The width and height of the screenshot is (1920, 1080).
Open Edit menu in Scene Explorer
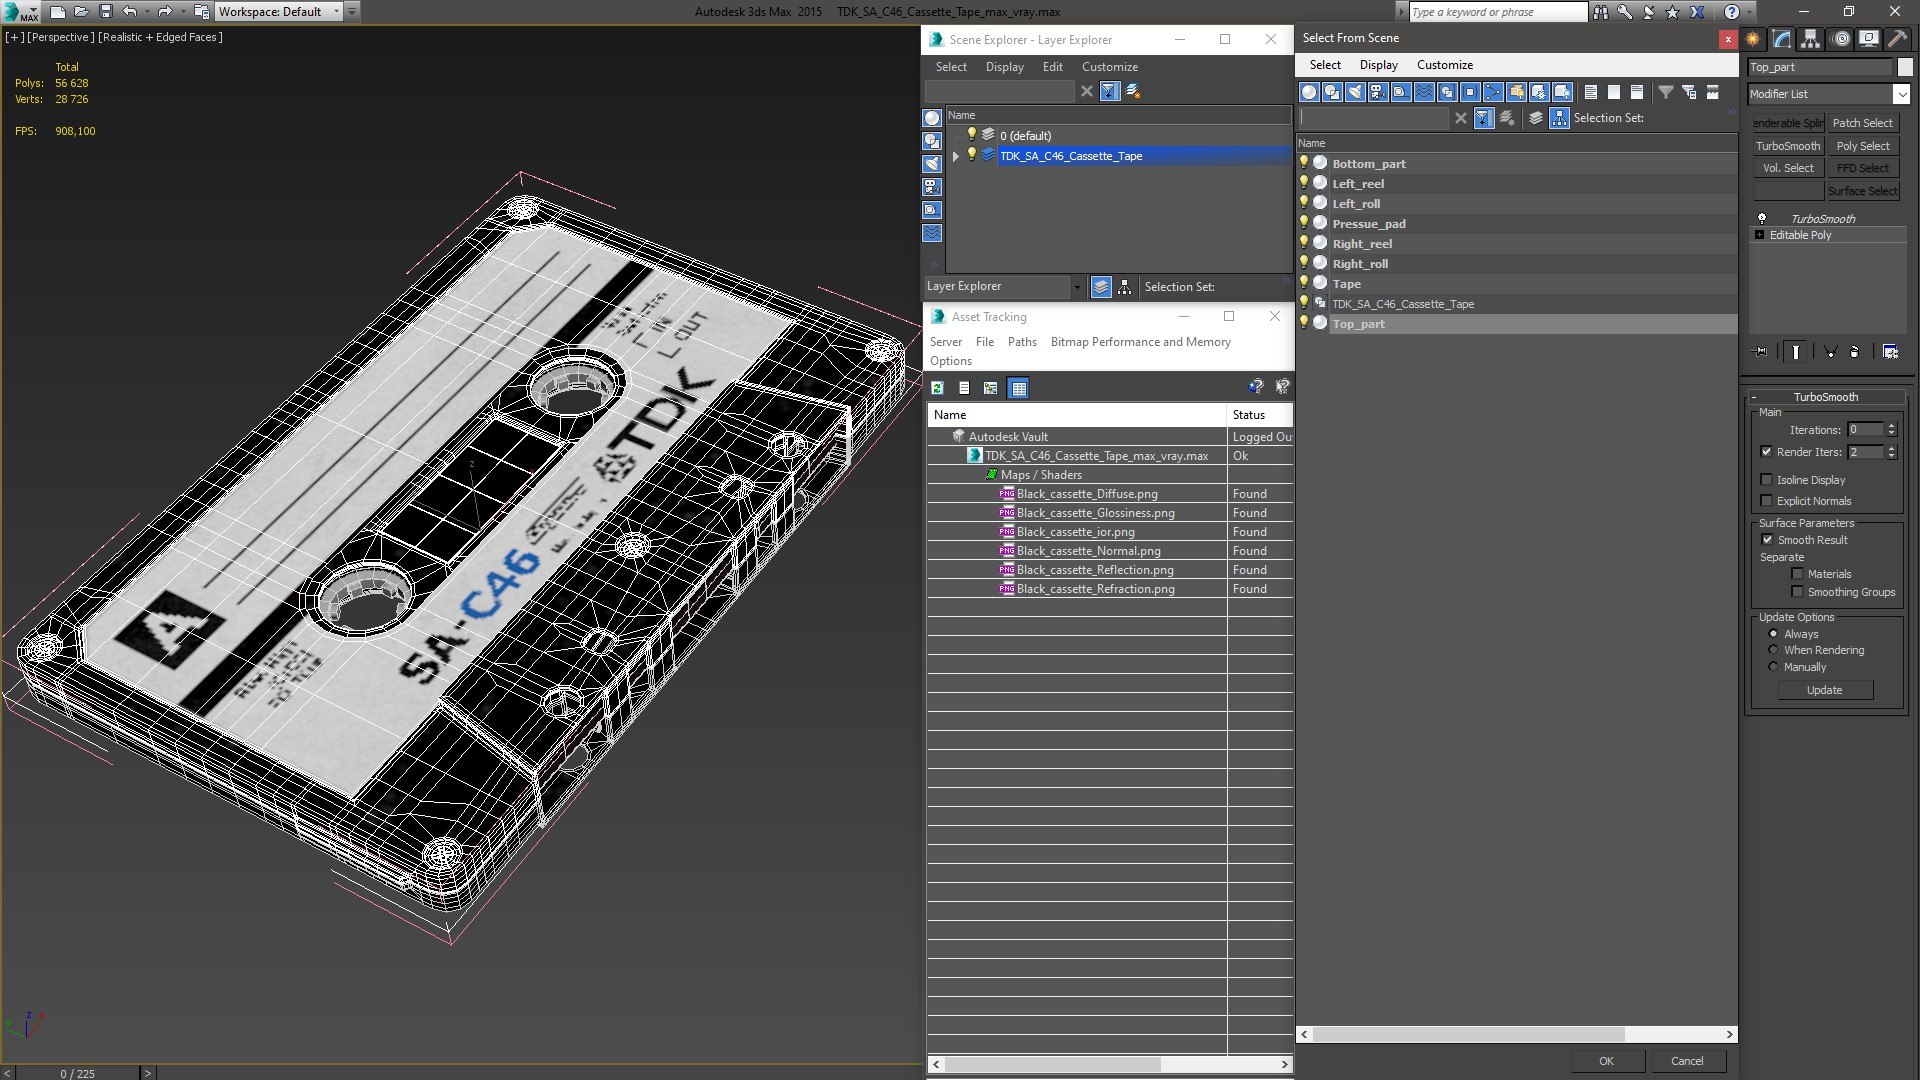pyautogui.click(x=1052, y=67)
